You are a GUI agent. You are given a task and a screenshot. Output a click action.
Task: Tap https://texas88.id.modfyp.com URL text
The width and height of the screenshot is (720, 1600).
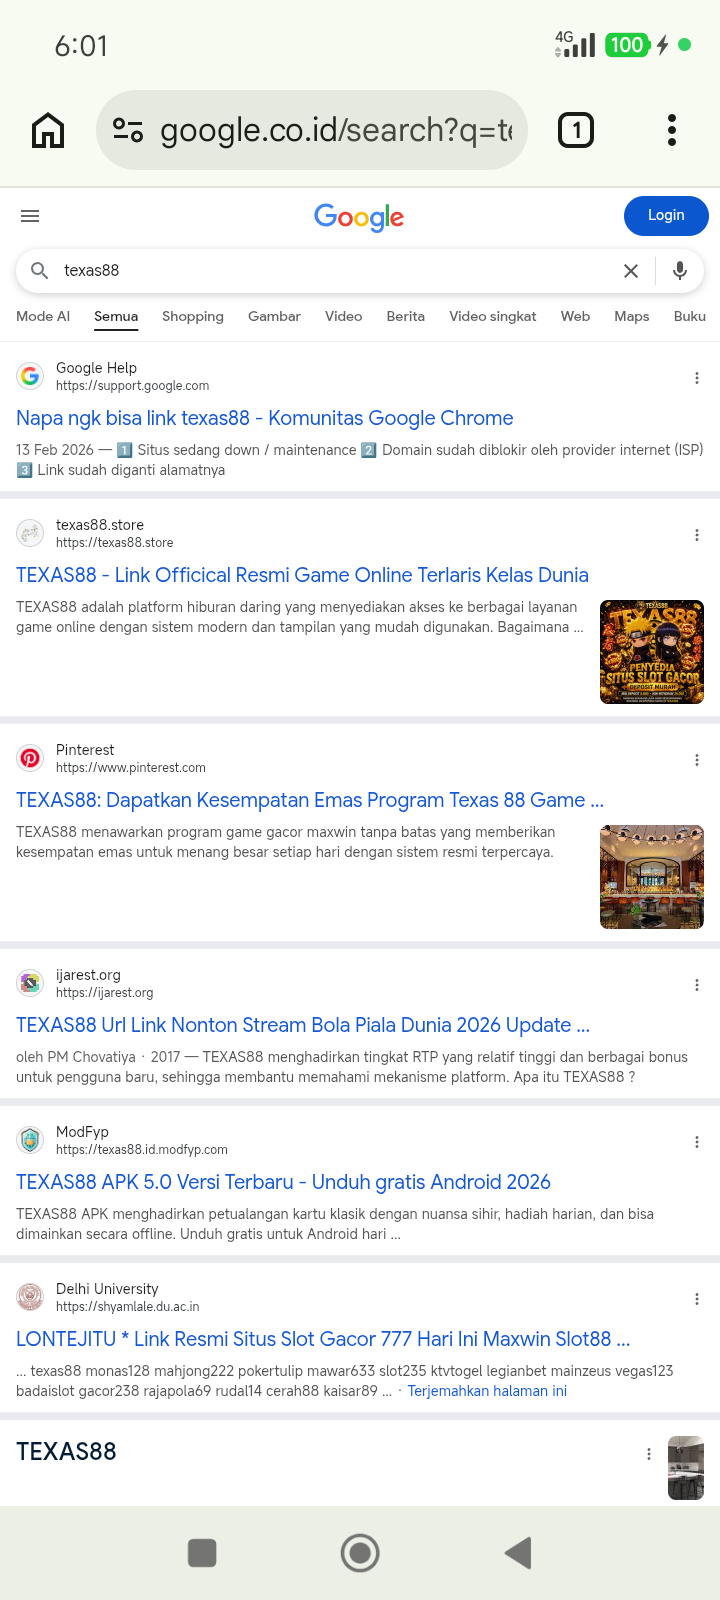(x=142, y=1150)
